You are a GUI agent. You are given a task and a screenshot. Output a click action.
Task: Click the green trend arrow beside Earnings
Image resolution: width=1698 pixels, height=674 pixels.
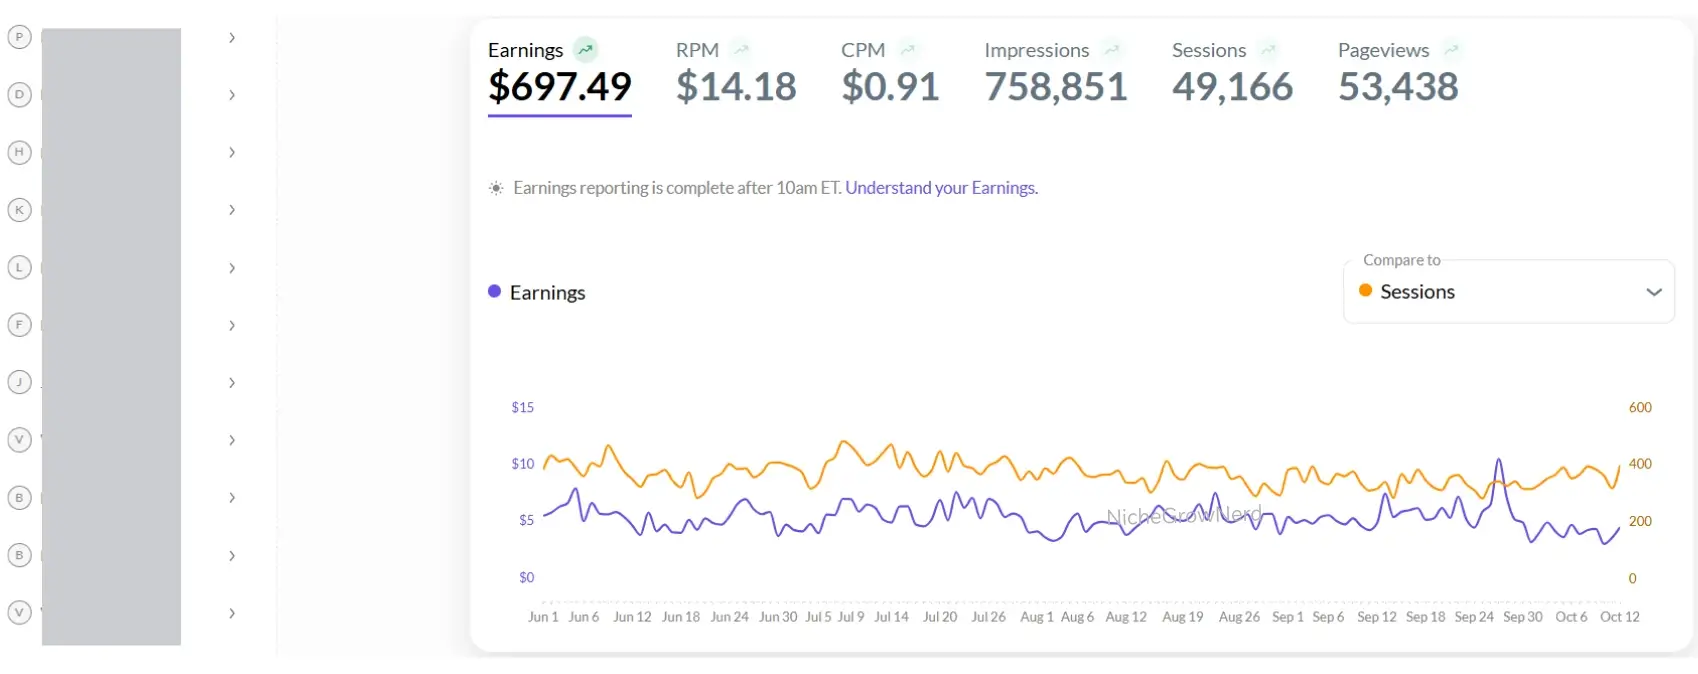coord(586,49)
